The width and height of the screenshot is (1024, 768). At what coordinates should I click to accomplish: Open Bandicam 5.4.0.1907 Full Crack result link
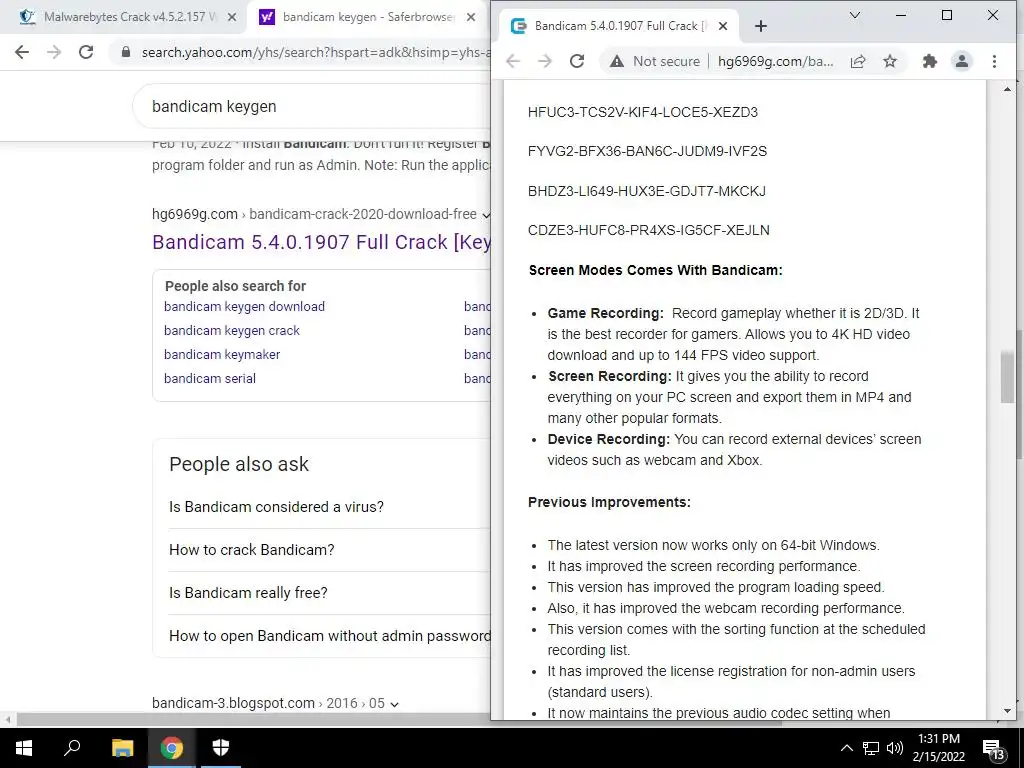pos(321,242)
